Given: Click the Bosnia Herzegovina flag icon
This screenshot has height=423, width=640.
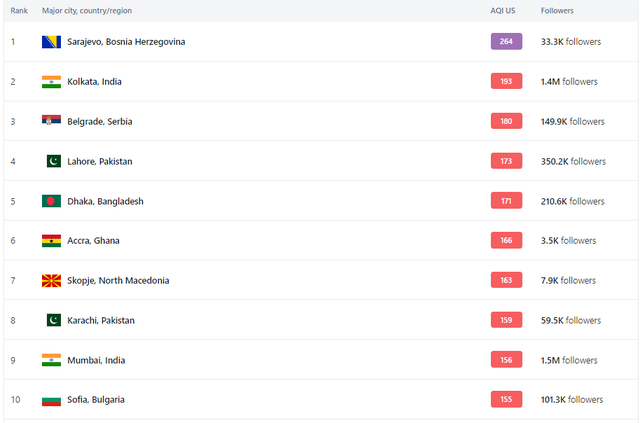Looking at the screenshot, I should [51, 42].
